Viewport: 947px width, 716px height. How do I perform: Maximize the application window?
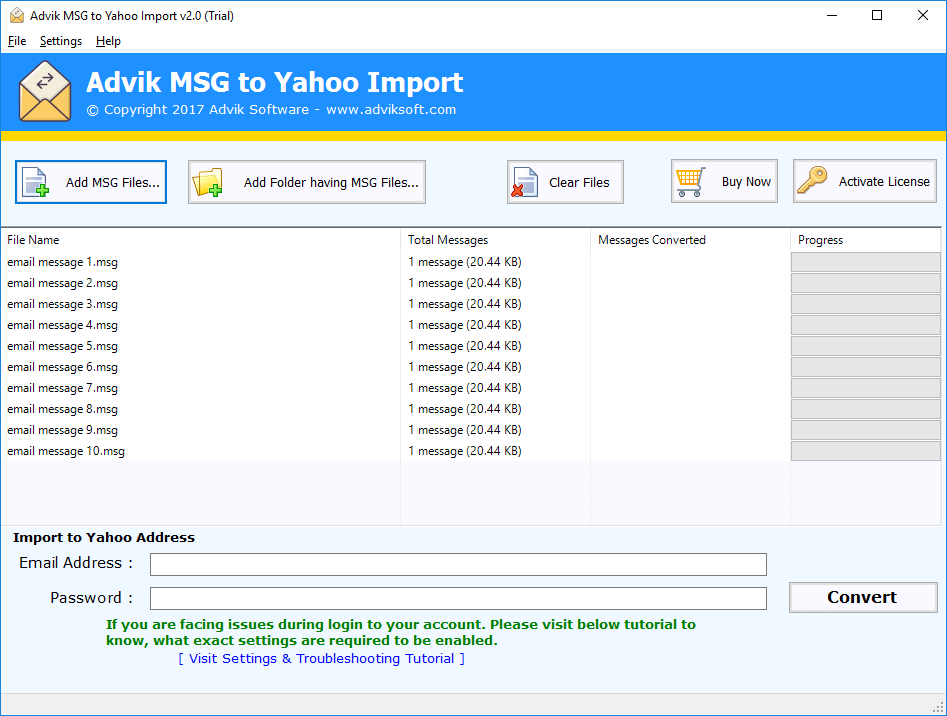[877, 16]
